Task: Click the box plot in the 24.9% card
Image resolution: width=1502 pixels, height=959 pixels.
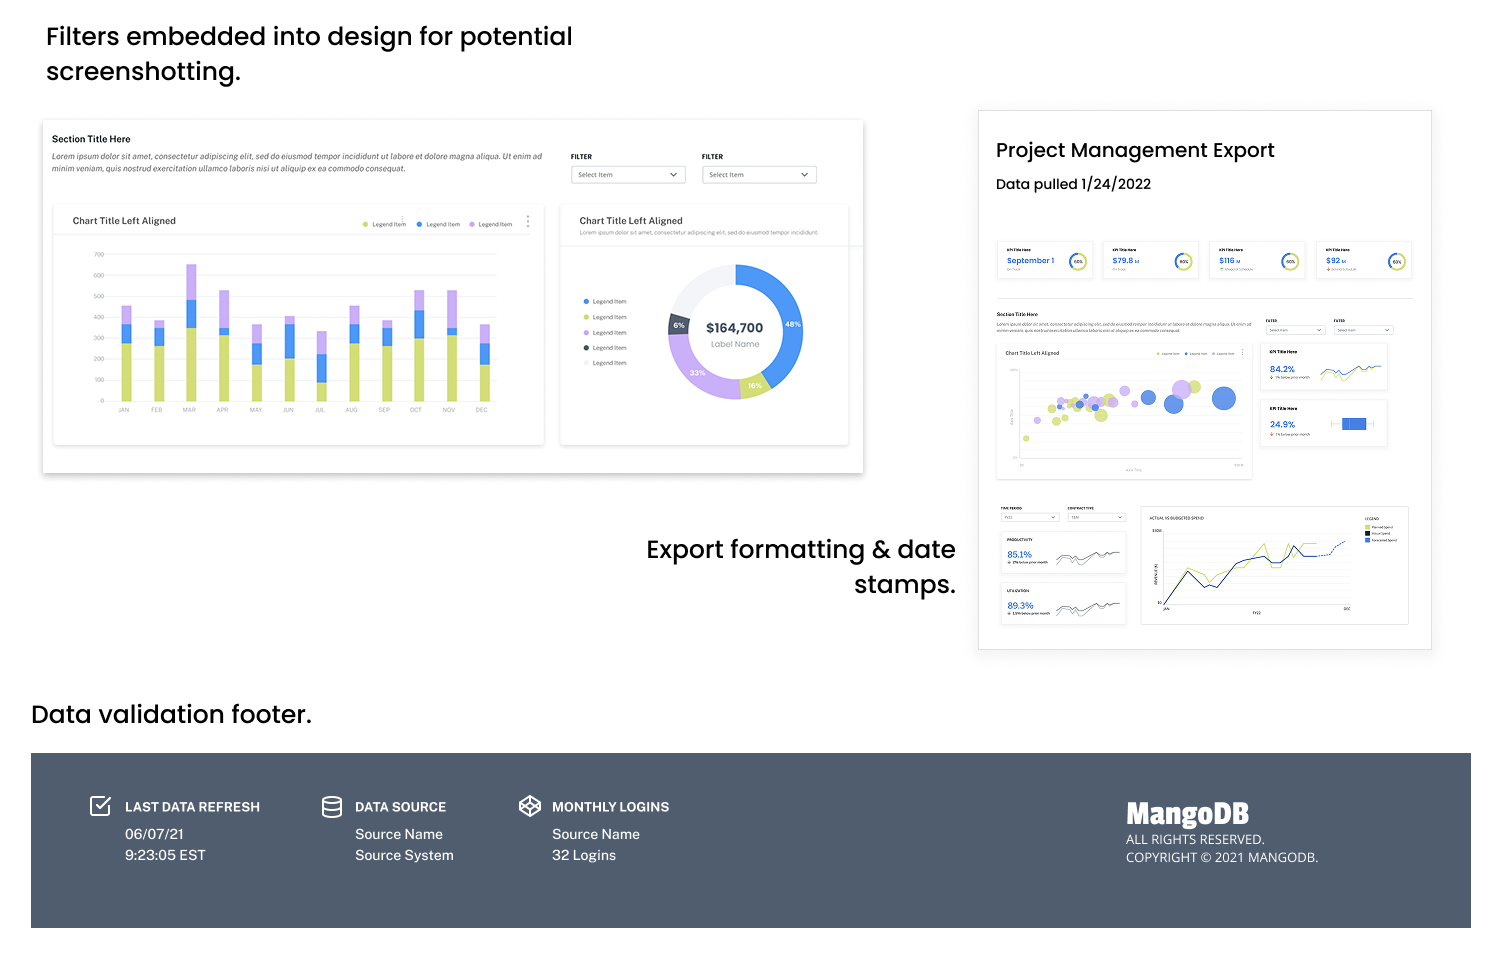Action: point(1354,424)
